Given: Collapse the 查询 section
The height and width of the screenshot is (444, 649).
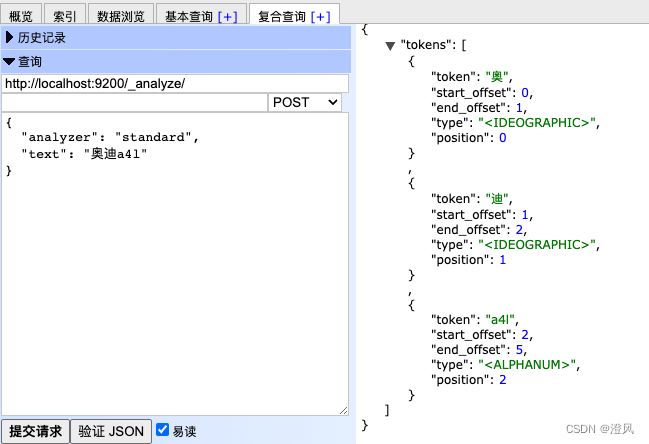Looking at the screenshot, I should click(x=176, y=62).
